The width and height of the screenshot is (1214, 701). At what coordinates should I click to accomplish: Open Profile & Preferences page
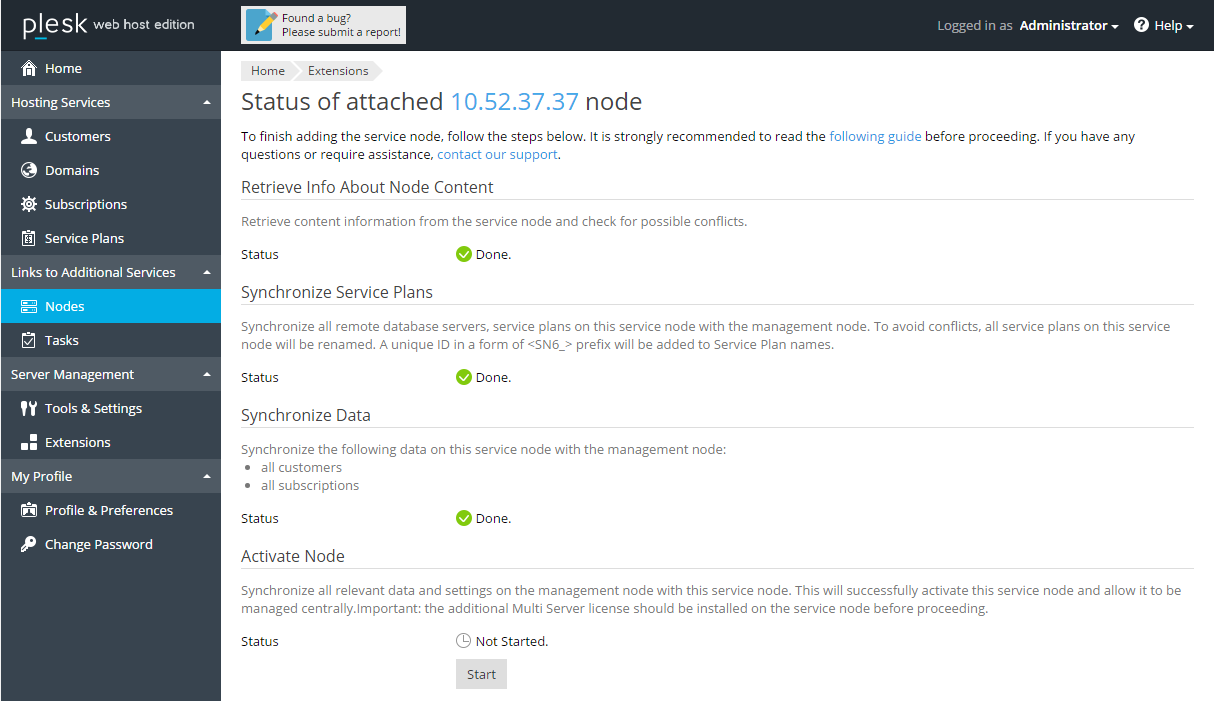pos(109,511)
